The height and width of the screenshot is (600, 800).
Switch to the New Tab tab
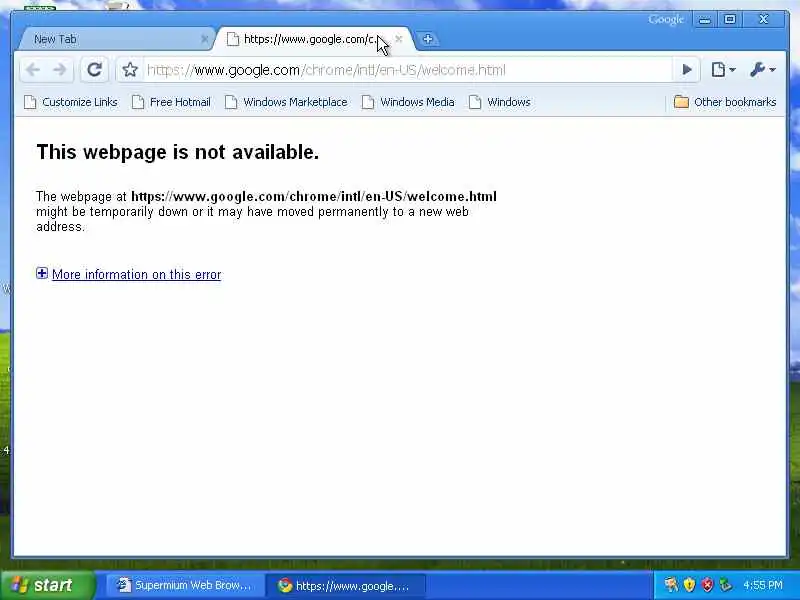(115, 39)
